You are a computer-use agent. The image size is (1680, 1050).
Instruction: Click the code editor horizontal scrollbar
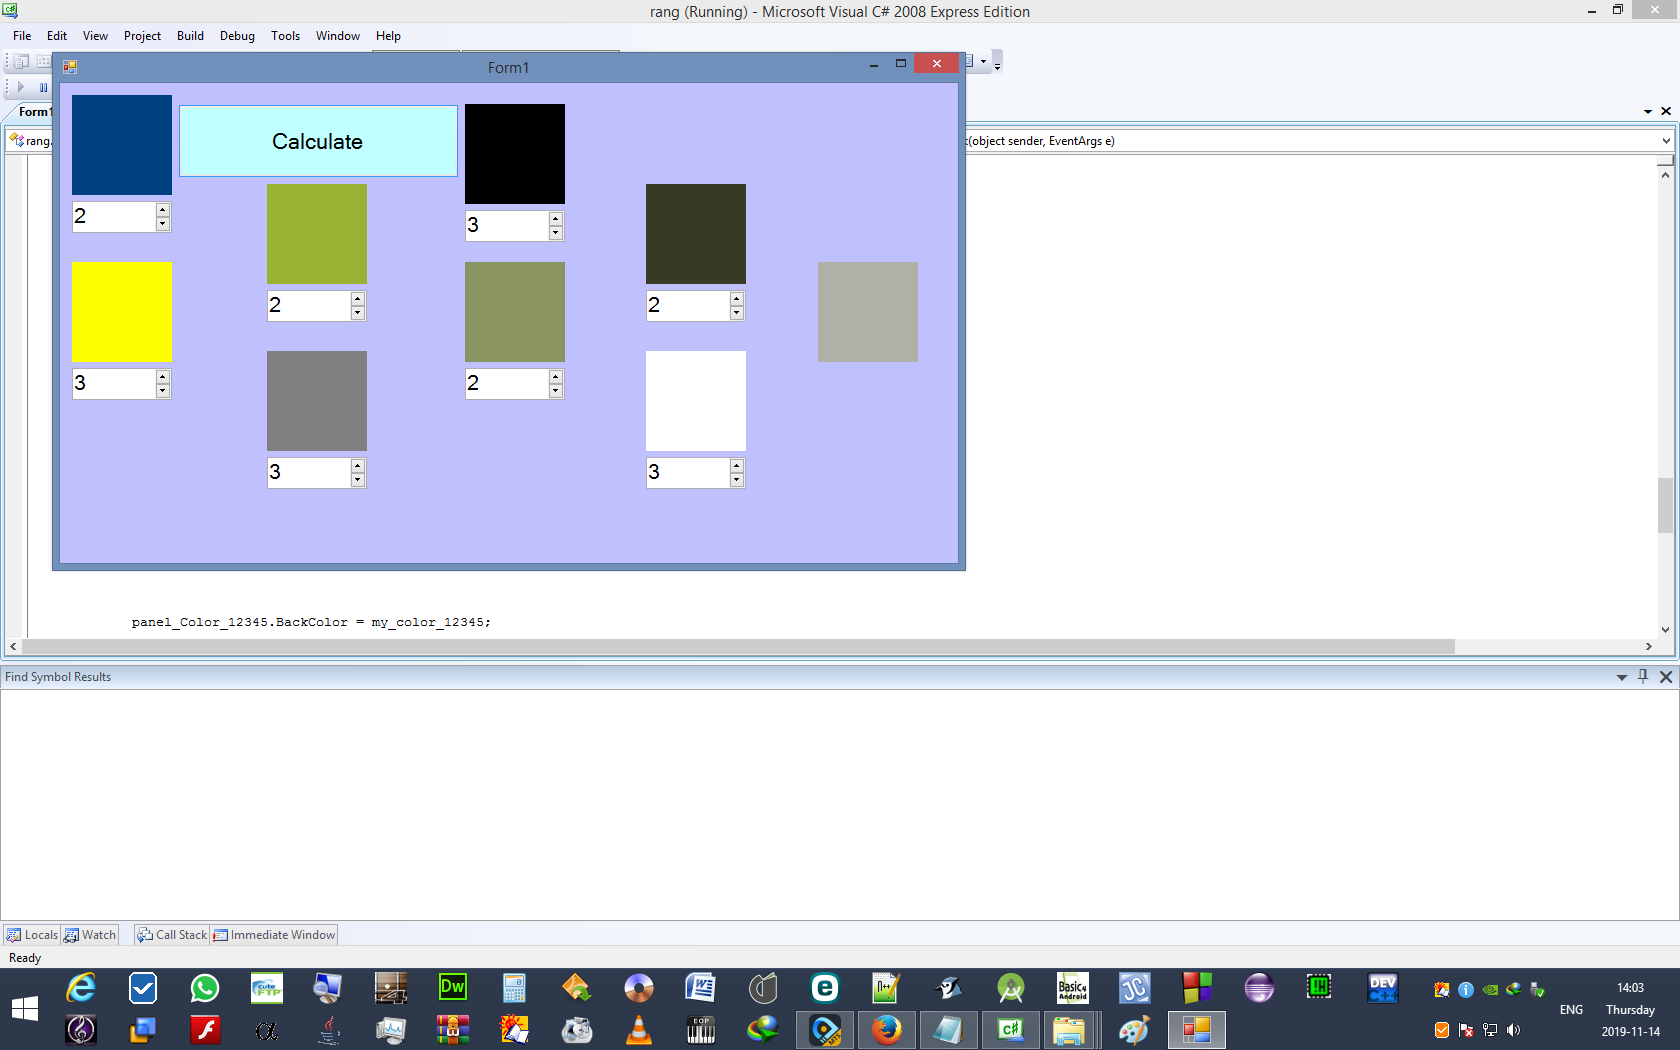point(738,647)
